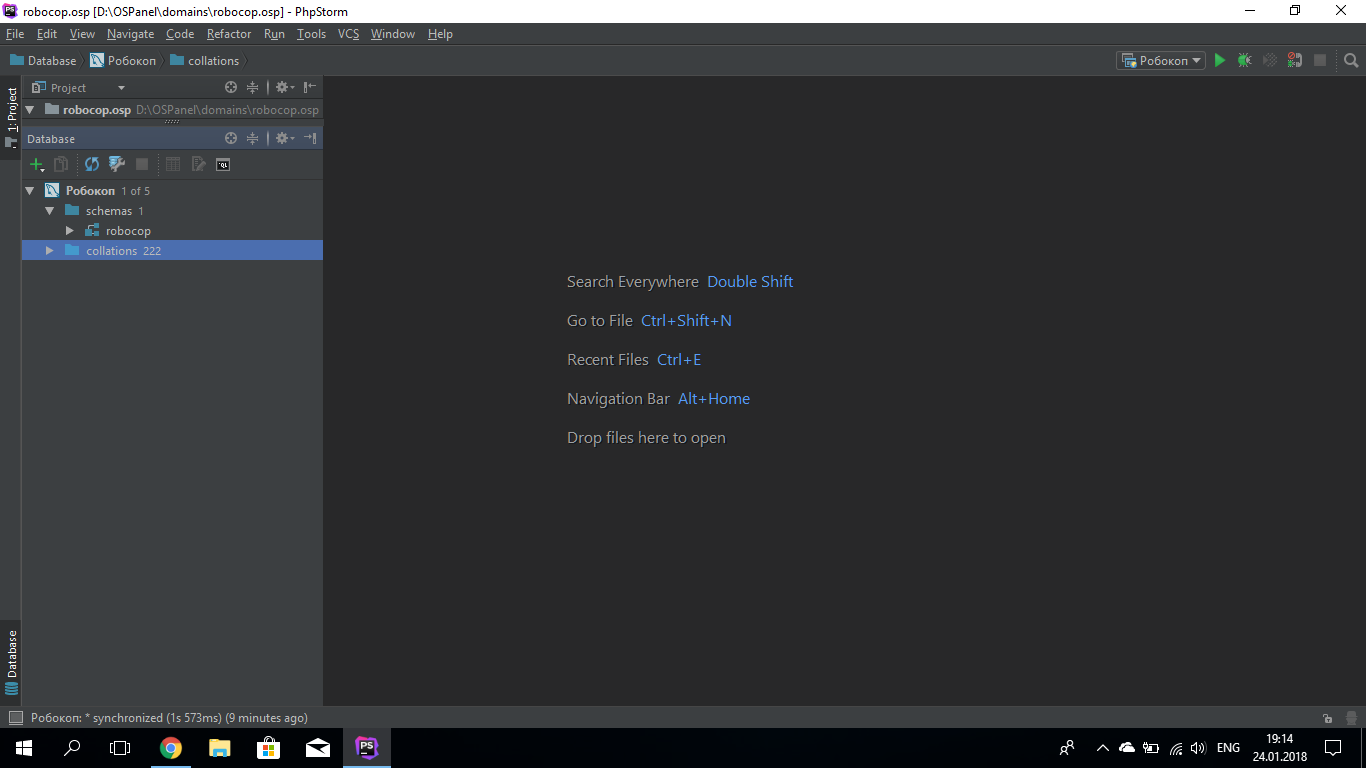Open the Tools menu
1366x768 pixels.
click(x=311, y=34)
